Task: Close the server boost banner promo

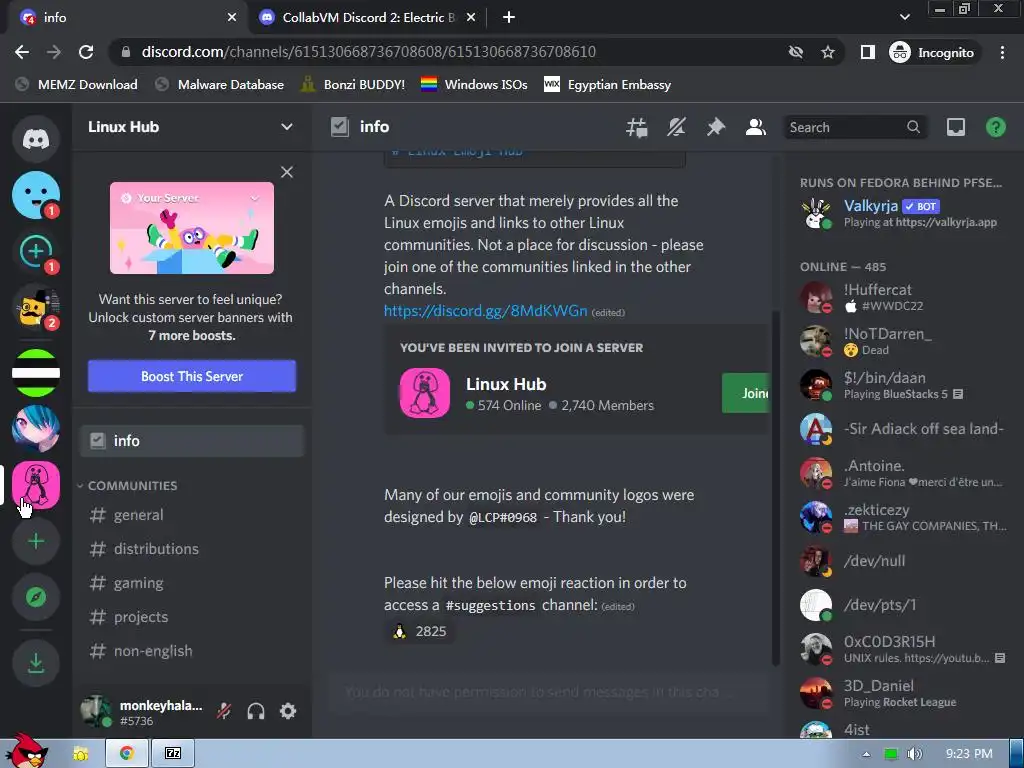Action: click(x=287, y=172)
